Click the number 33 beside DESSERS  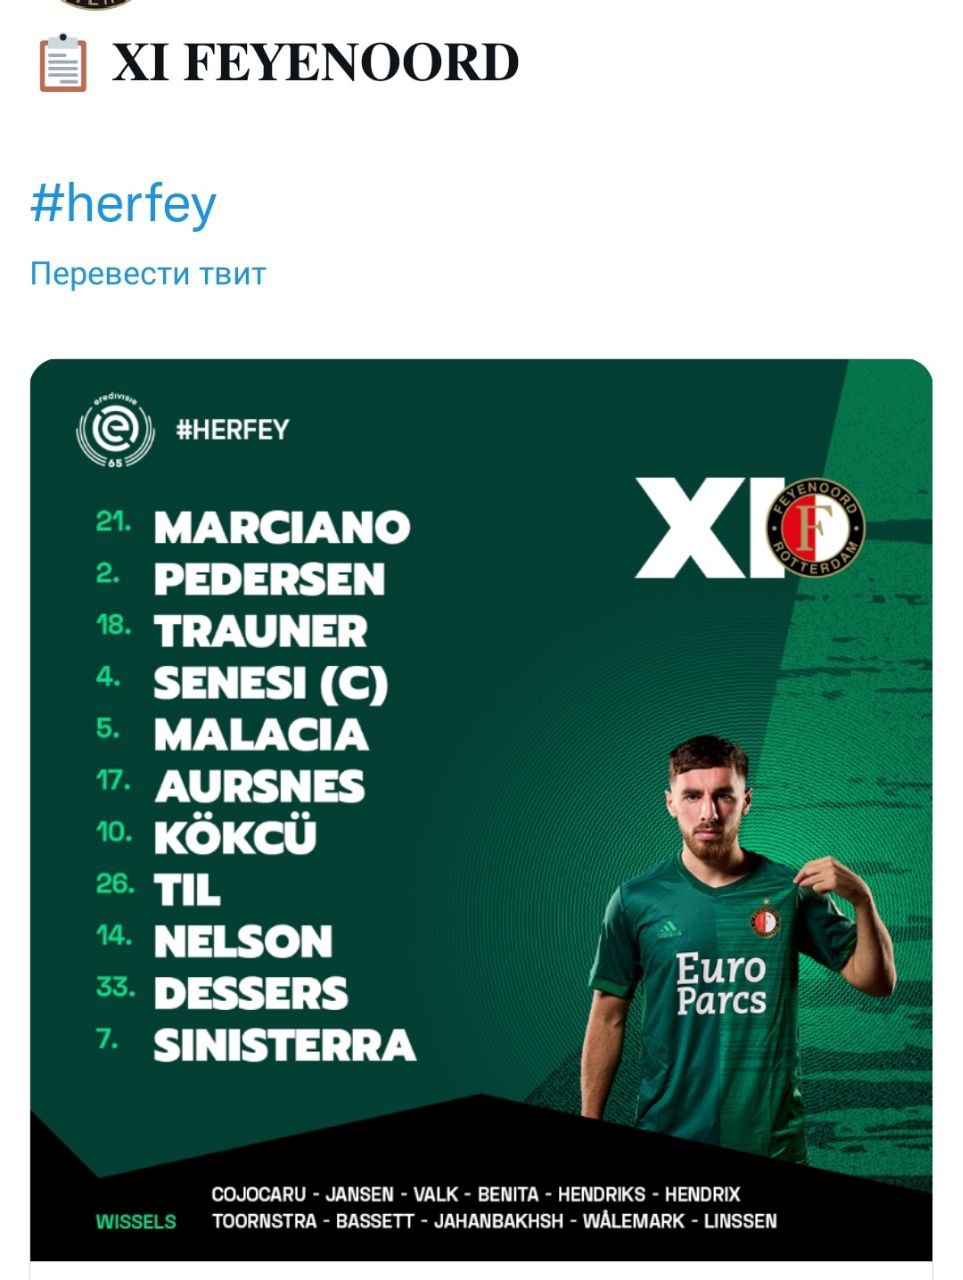(115, 988)
